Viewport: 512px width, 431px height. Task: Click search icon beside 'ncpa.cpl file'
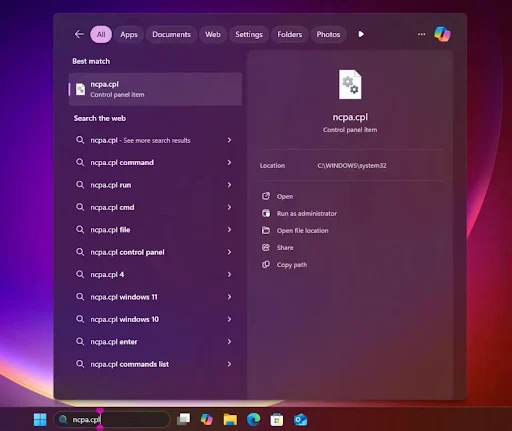(80, 230)
